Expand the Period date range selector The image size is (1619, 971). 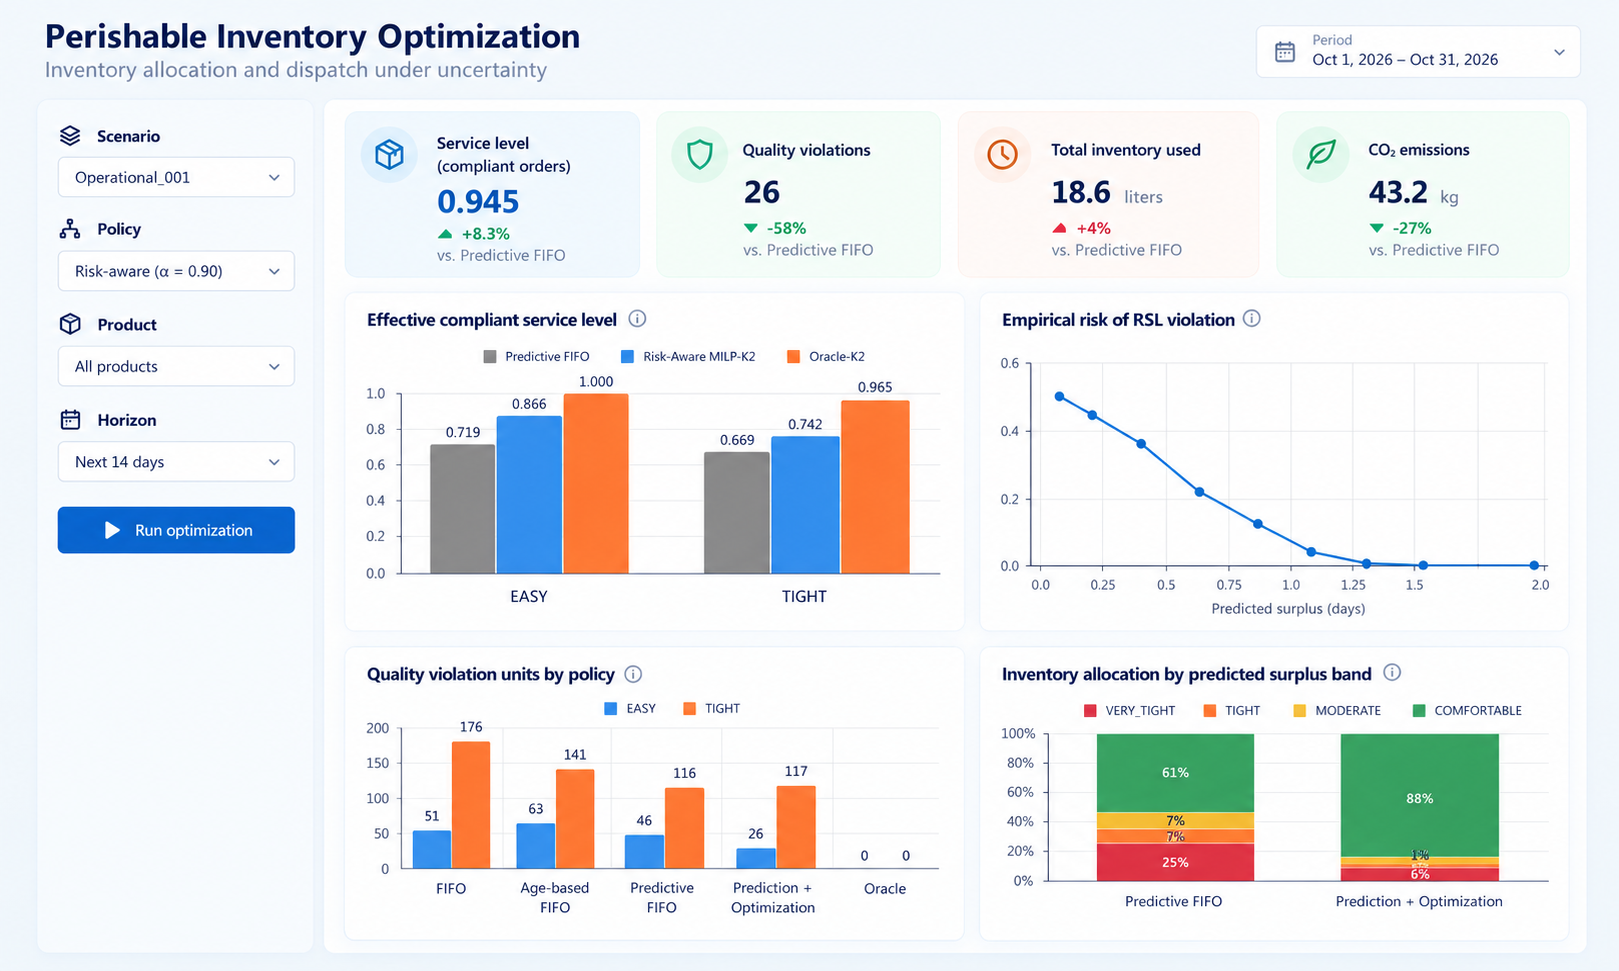coord(1418,52)
